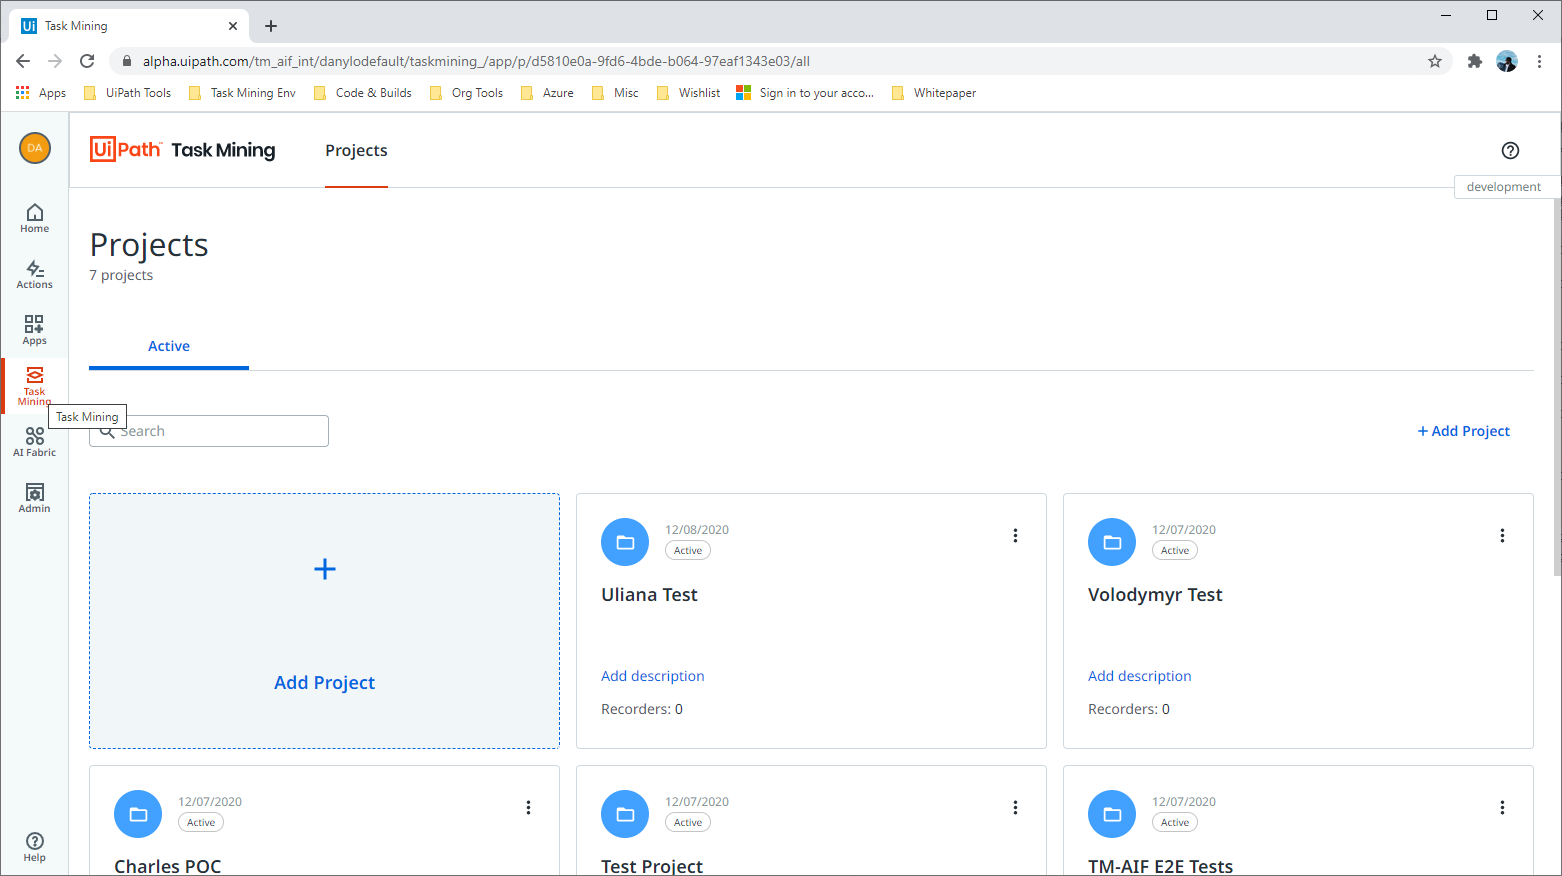Image resolution: width=1562 pixels, height=876 pixels.
Task: Open the Wishlist bookmark folder
Action: (x=688, y=93)
